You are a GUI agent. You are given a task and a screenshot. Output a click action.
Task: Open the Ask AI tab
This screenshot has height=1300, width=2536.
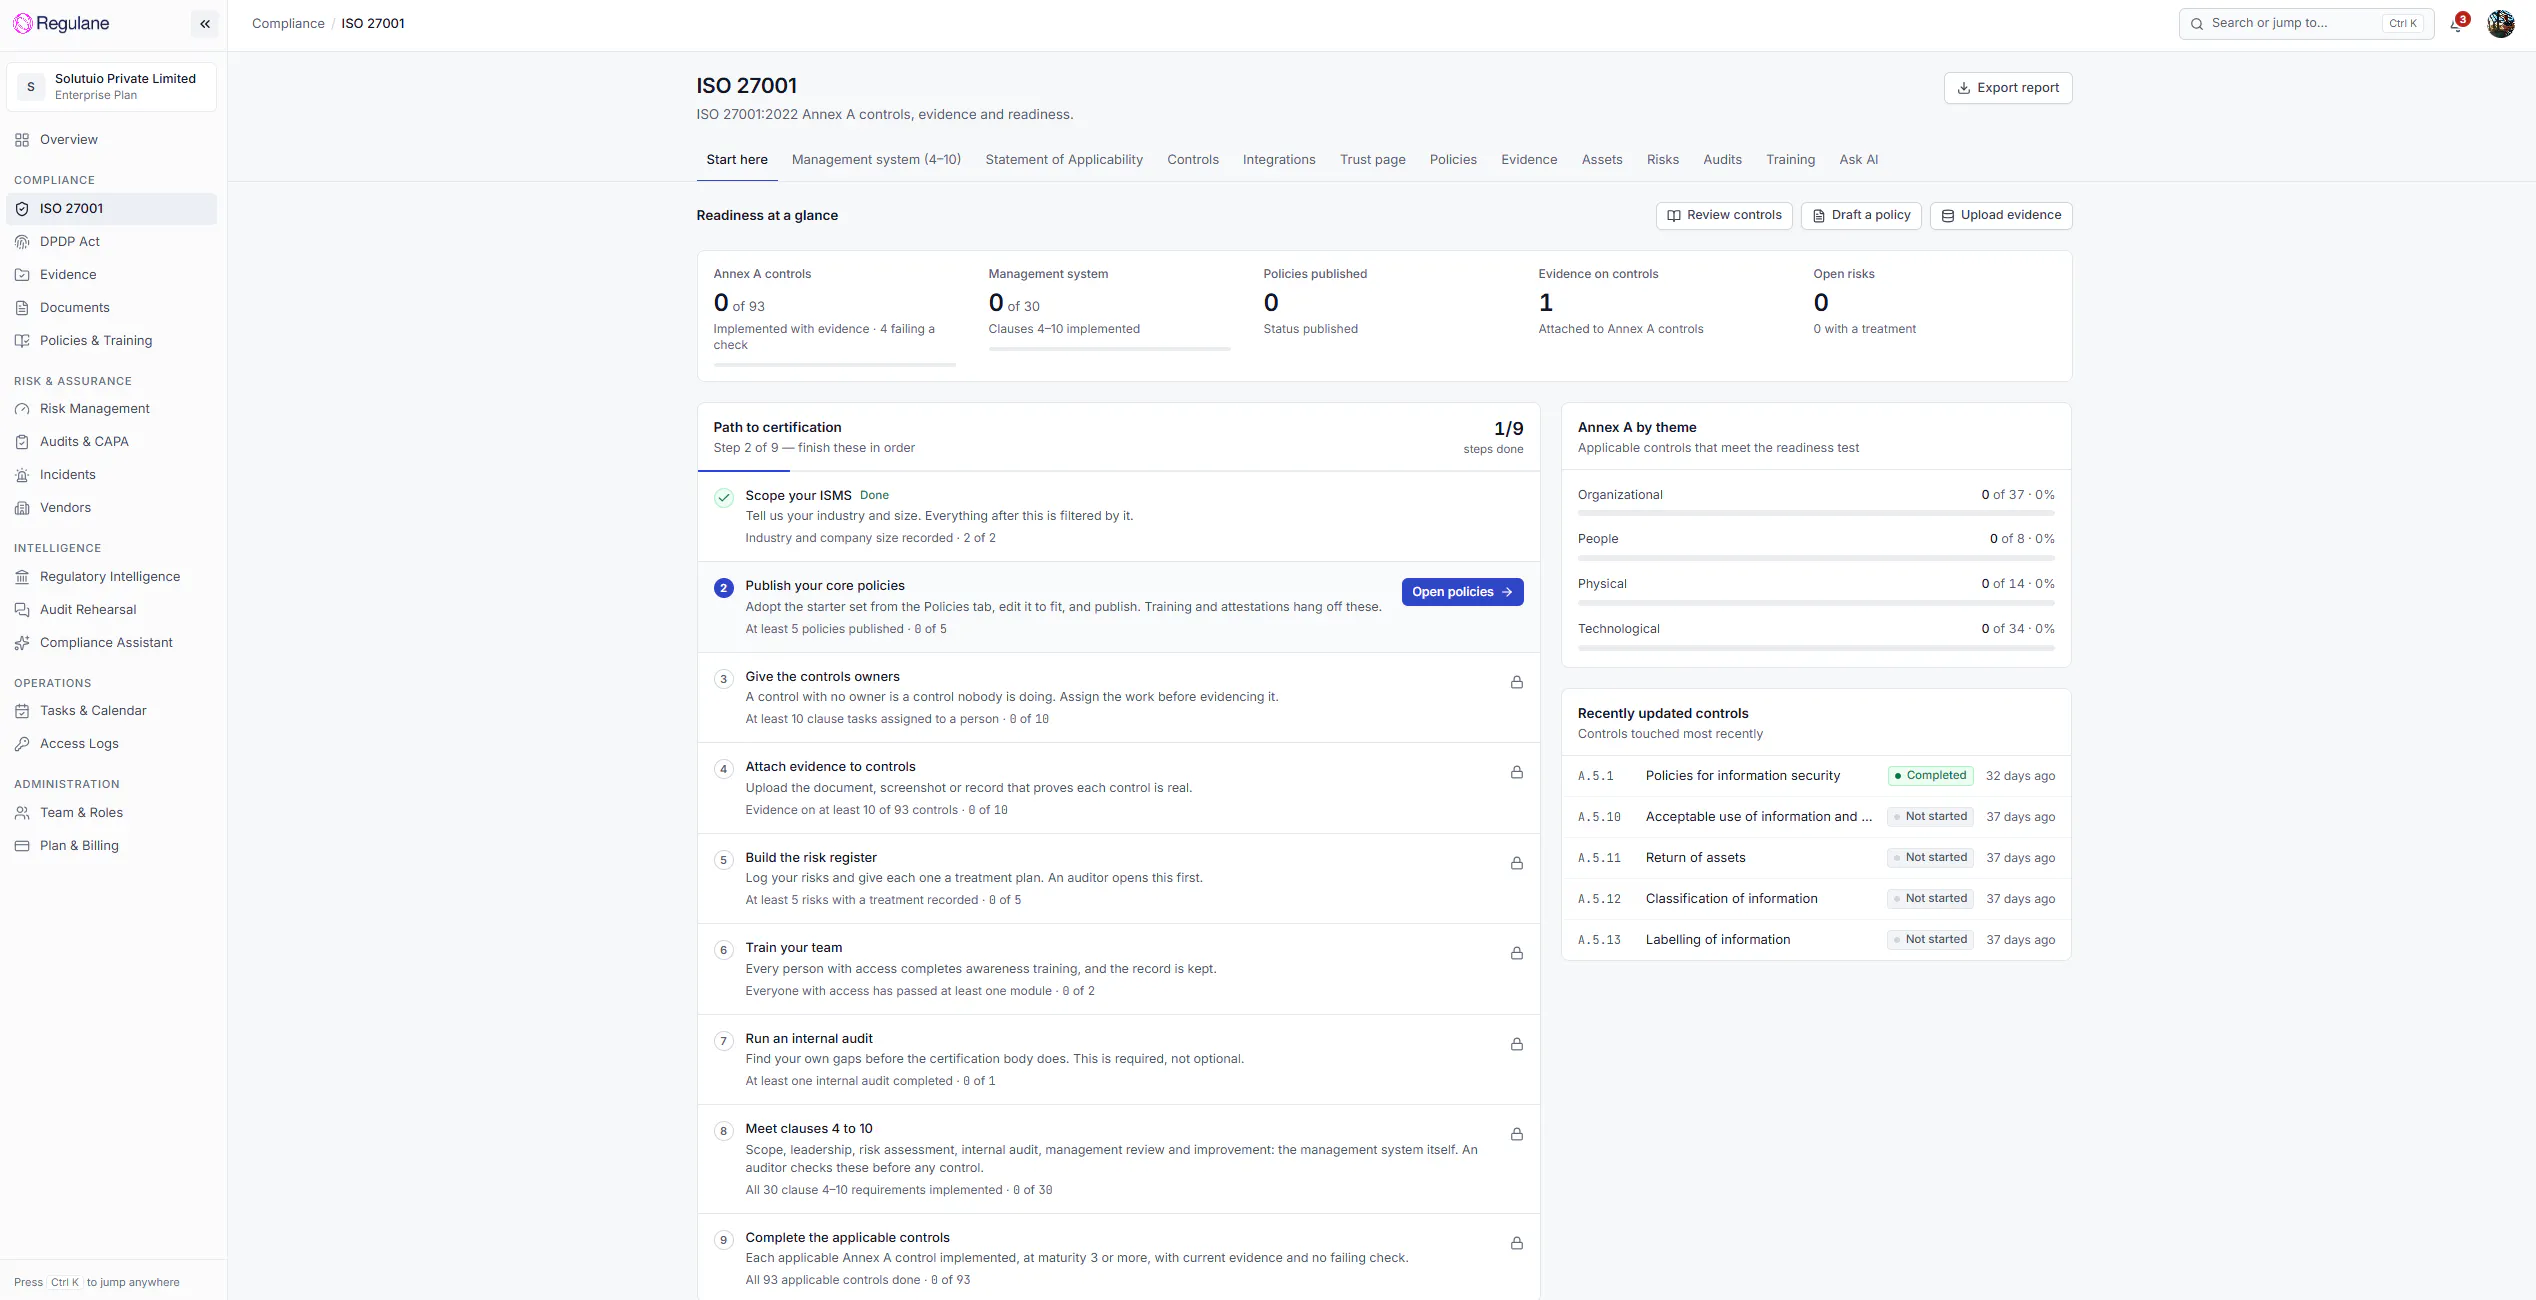[x=1858, y=160]
